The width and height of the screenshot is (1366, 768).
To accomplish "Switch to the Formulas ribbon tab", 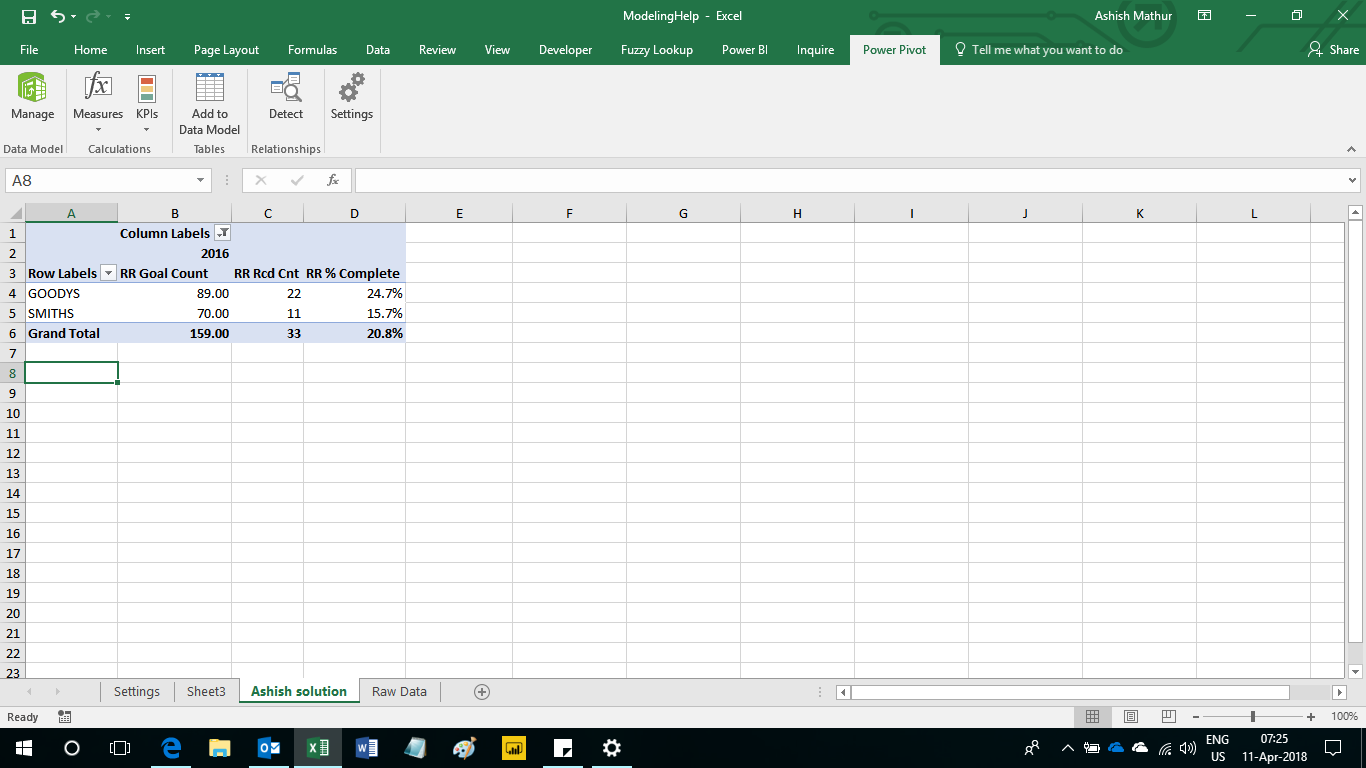I will (x=312, y=50).
